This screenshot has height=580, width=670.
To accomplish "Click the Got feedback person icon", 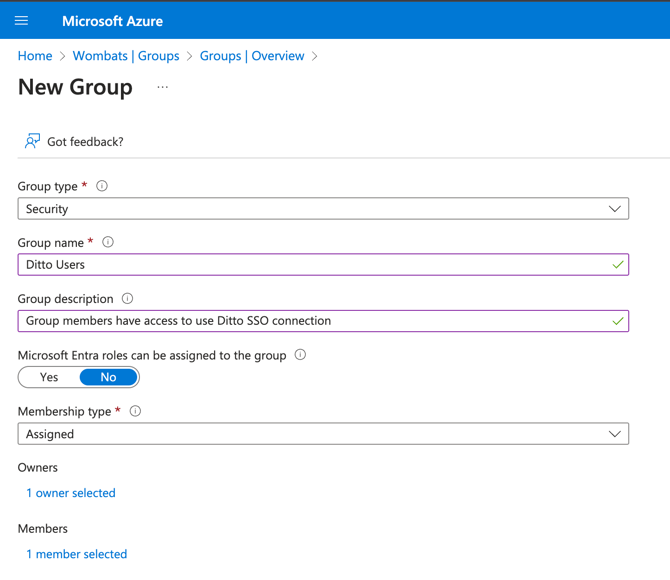I will coord(32,141).
